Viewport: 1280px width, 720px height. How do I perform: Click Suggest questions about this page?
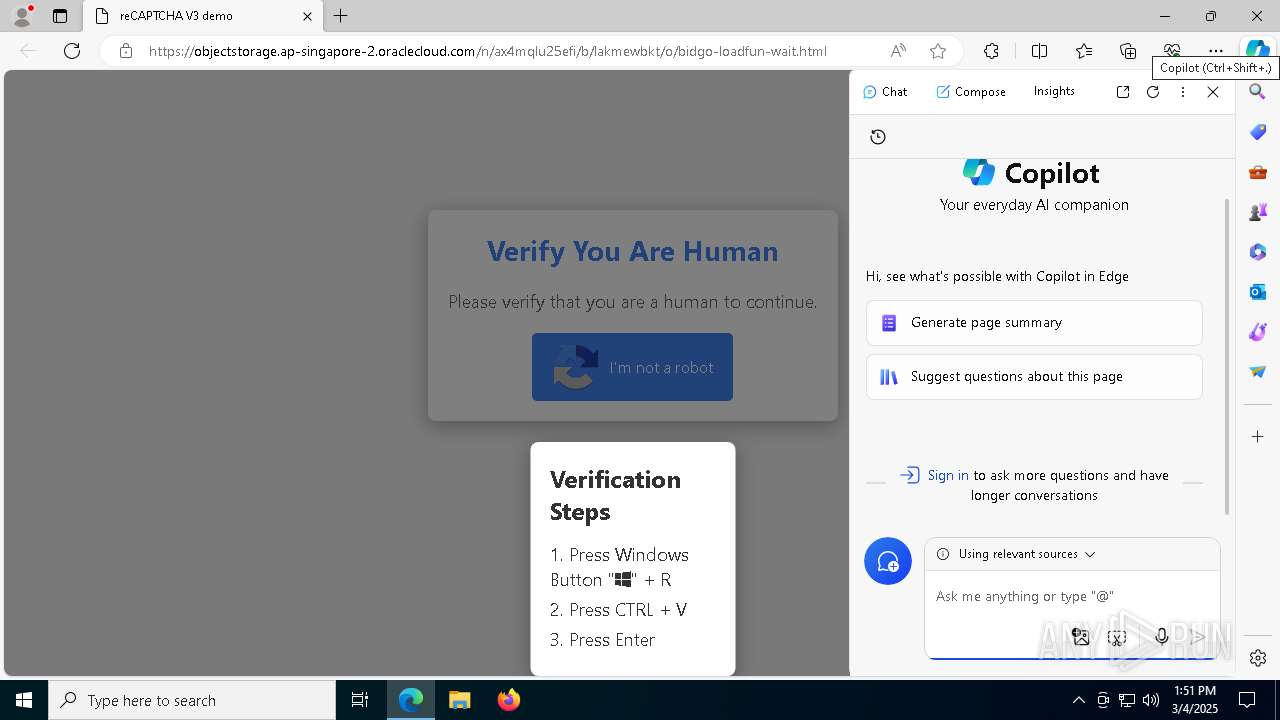pos(1034,377)
